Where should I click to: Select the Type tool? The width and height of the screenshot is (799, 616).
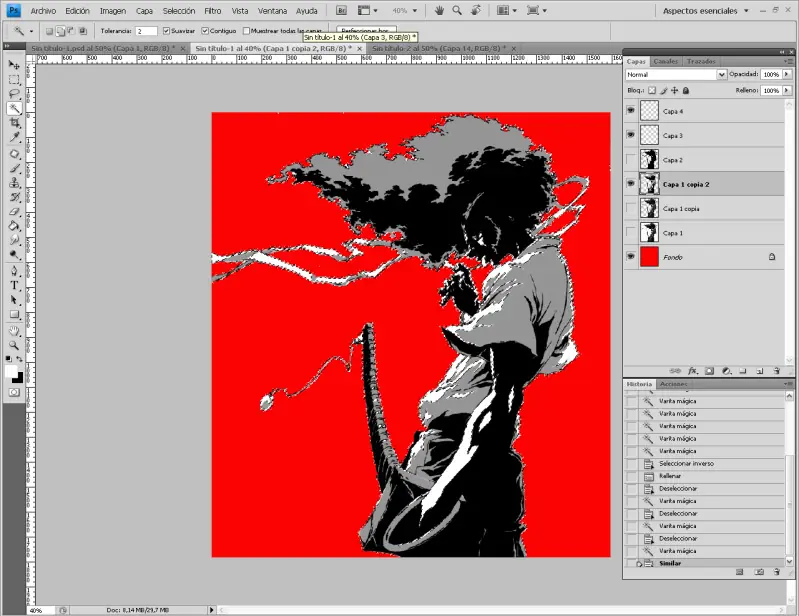point(14,285)
